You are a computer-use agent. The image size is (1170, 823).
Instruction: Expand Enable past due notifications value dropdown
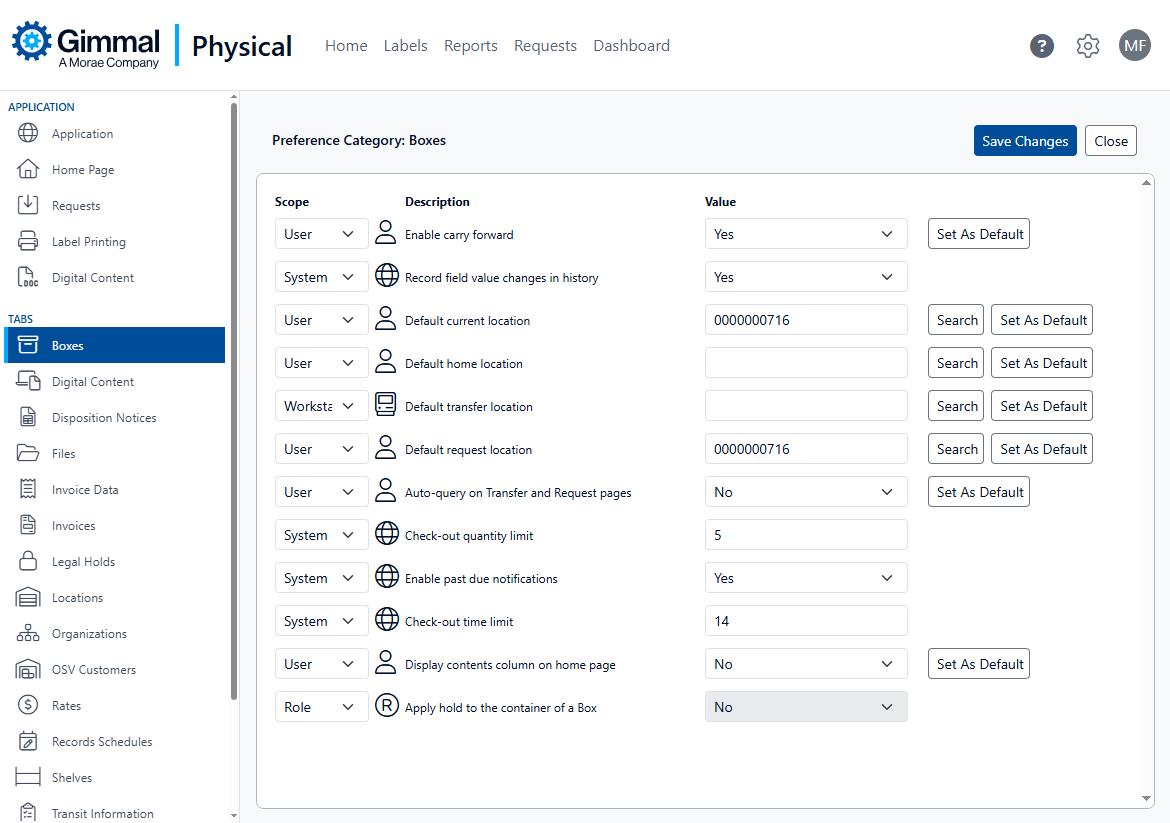[x=805, y=578]
